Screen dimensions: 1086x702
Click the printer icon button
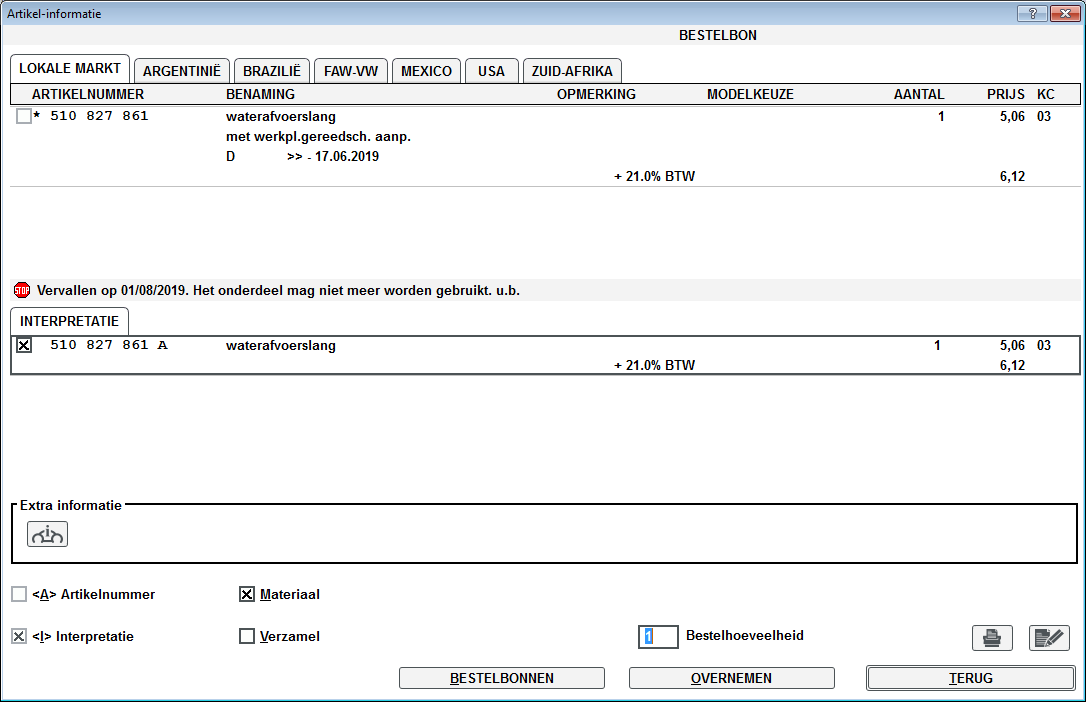[992, 637]
